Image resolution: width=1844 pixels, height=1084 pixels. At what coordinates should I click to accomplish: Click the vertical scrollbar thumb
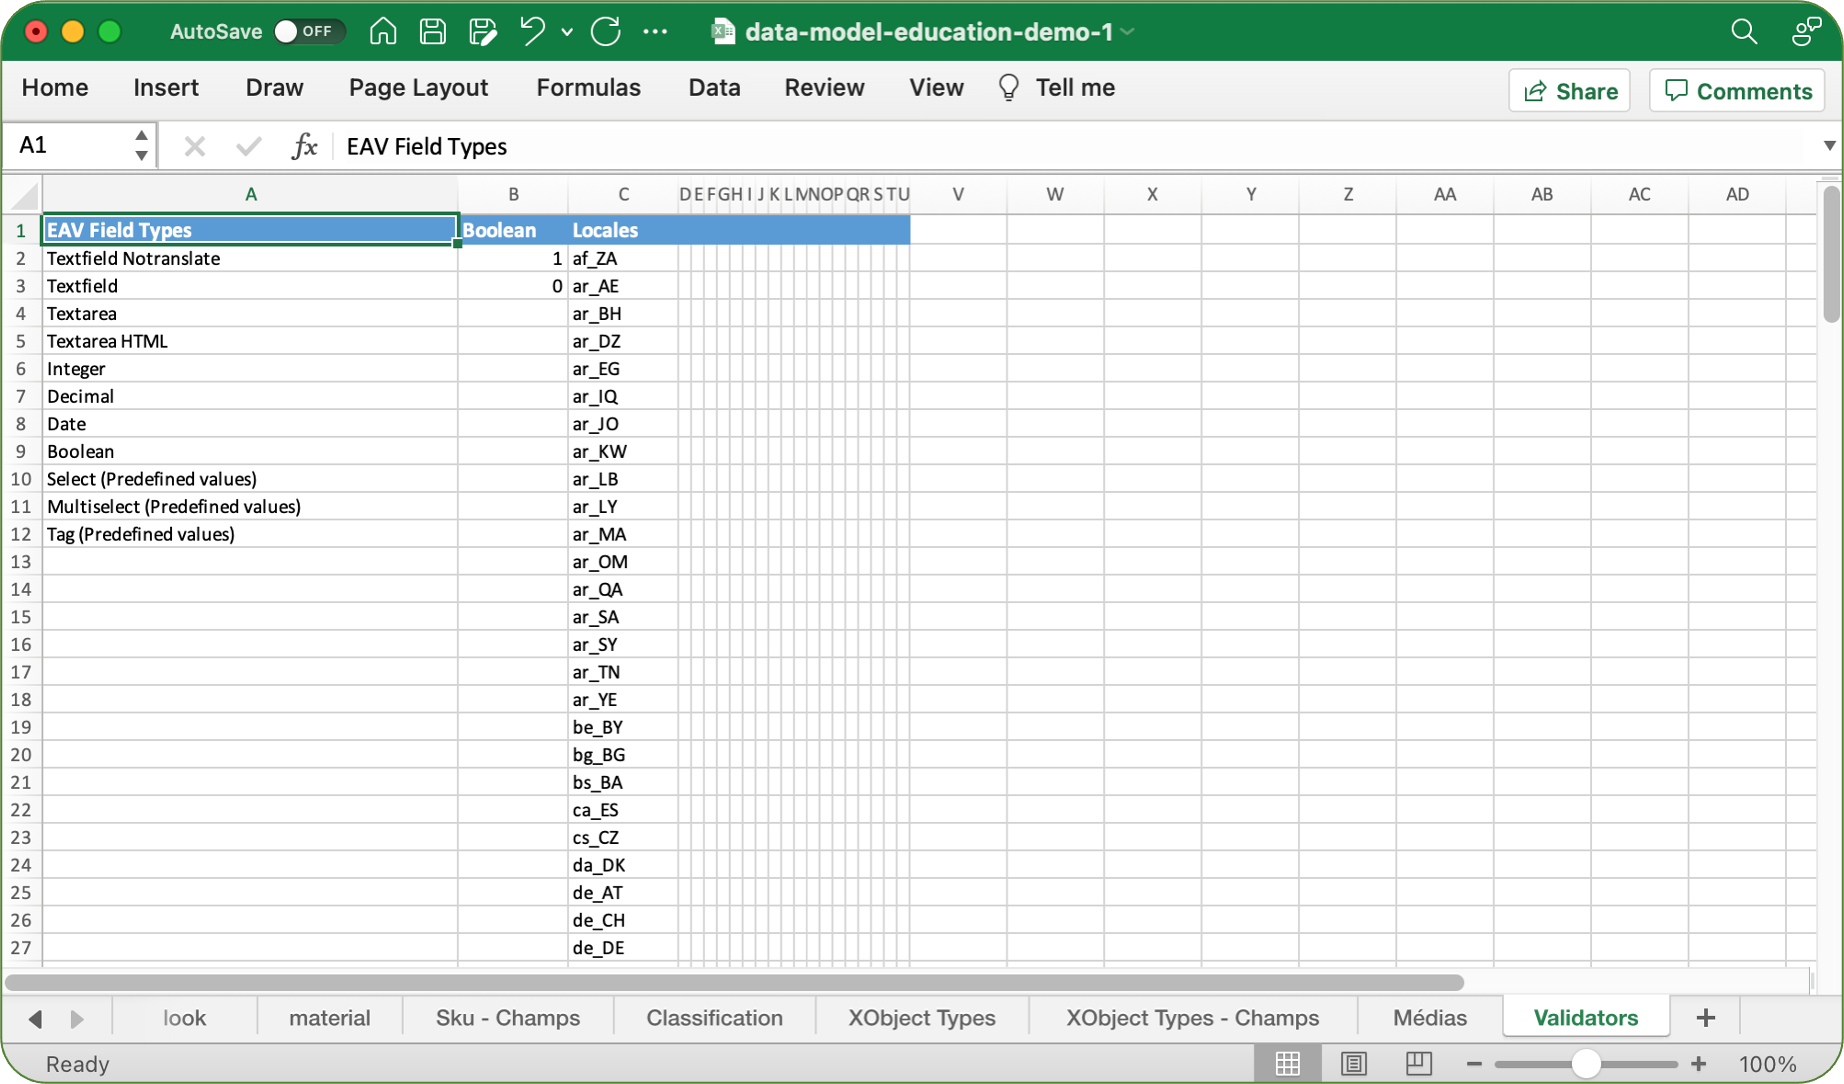[1831, 254]
